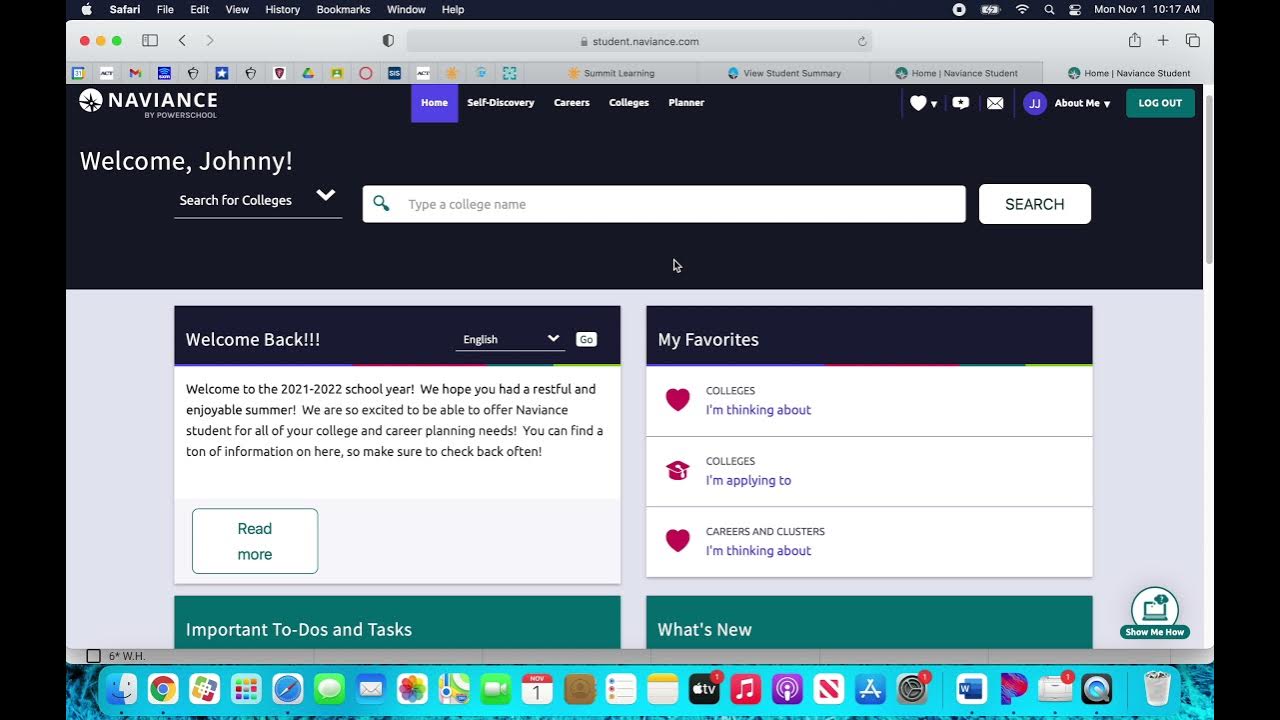Screen dimensions: 1280x720
Task: Open Finder from the Dock
Action: point(122,689)
